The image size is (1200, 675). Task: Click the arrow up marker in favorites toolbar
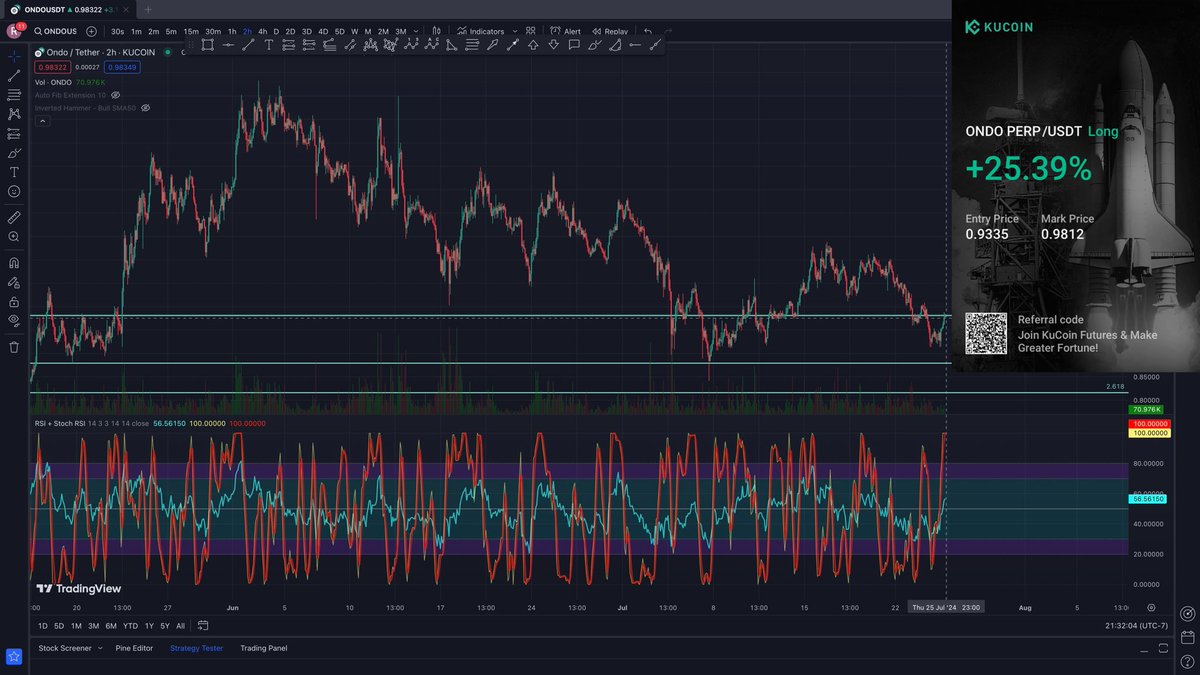coord(533,44)
